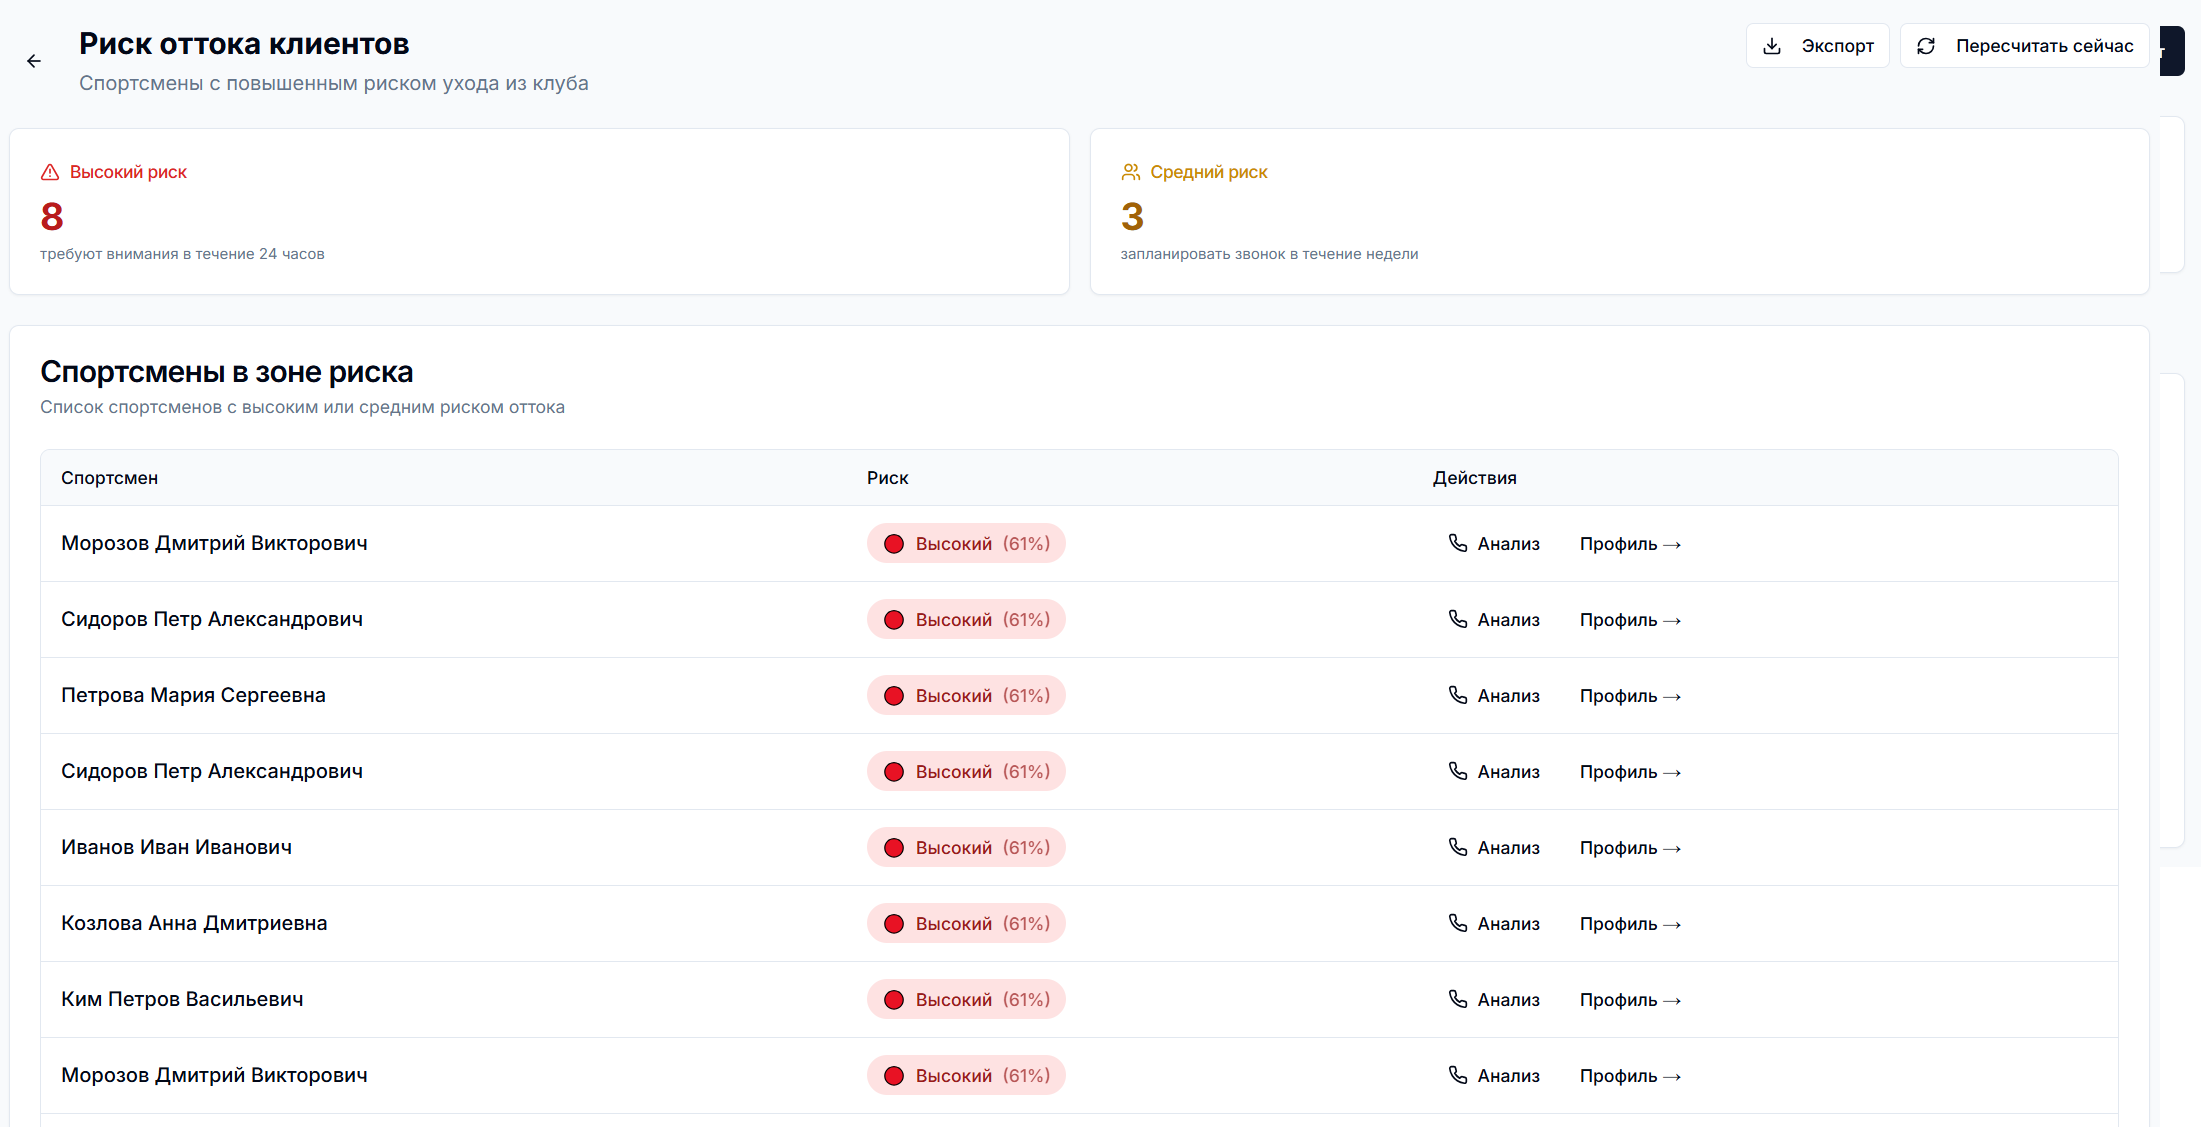Click the phone icon in Иванов Иван's row

[x=1458, y=847]
